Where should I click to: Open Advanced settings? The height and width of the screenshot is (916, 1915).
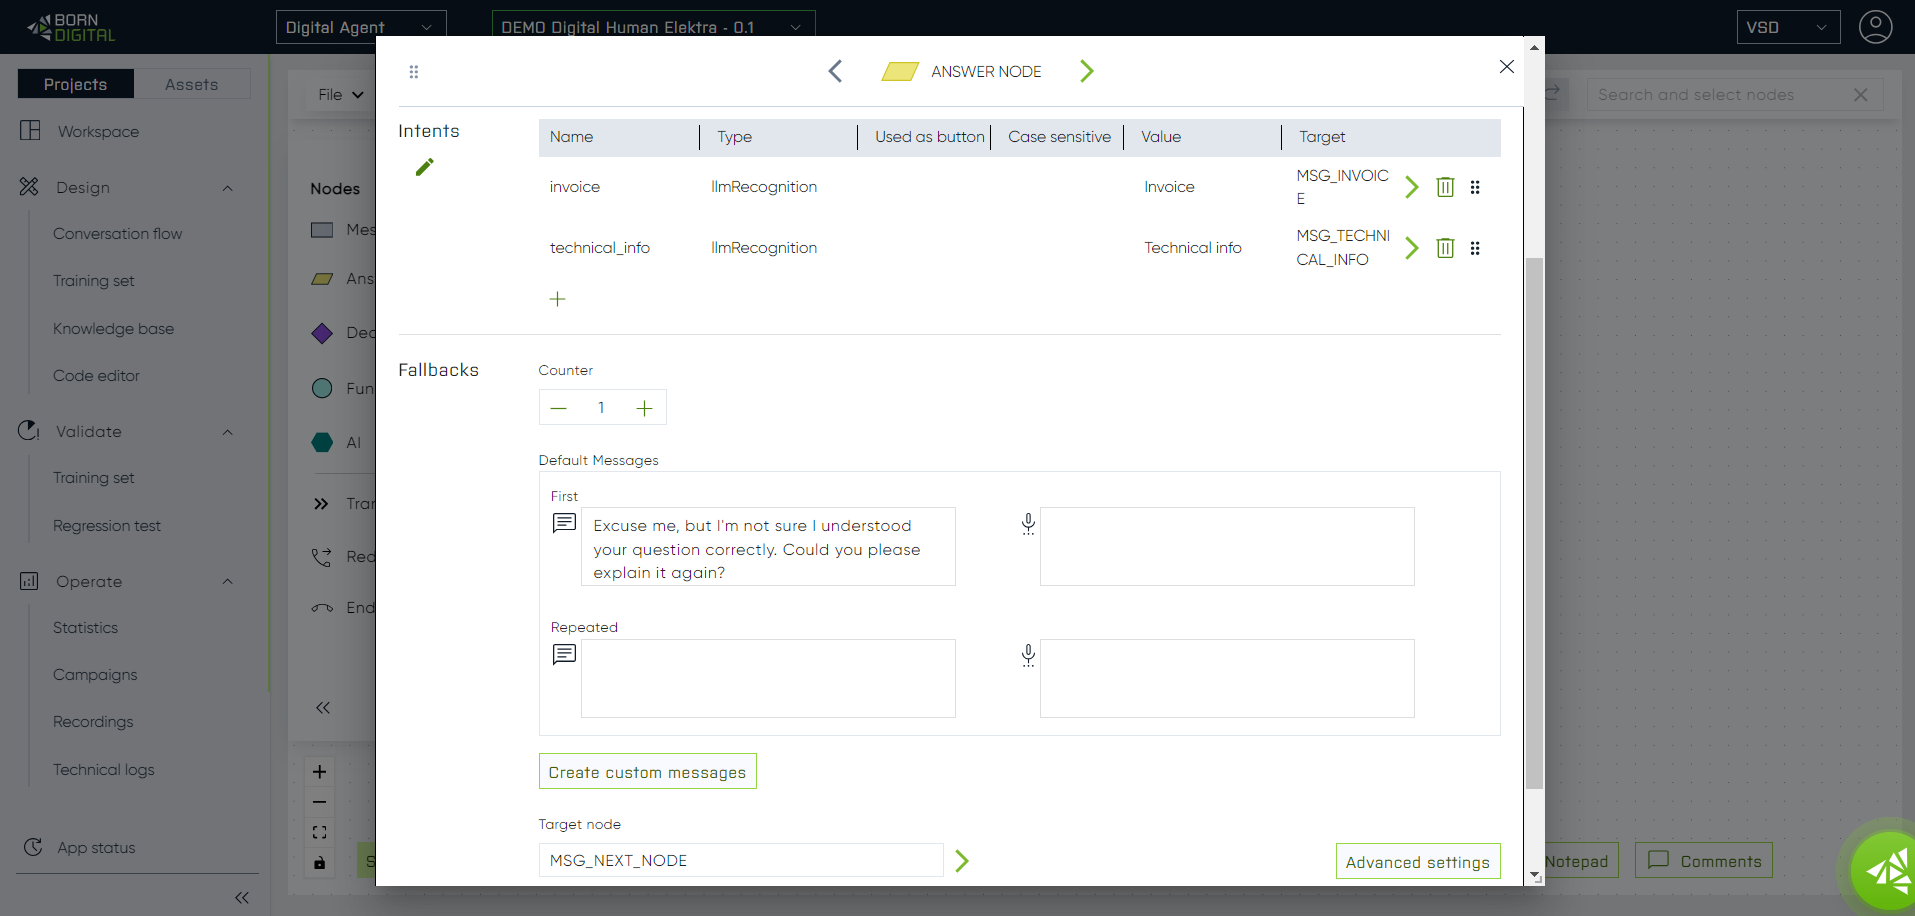point(1418,862)
